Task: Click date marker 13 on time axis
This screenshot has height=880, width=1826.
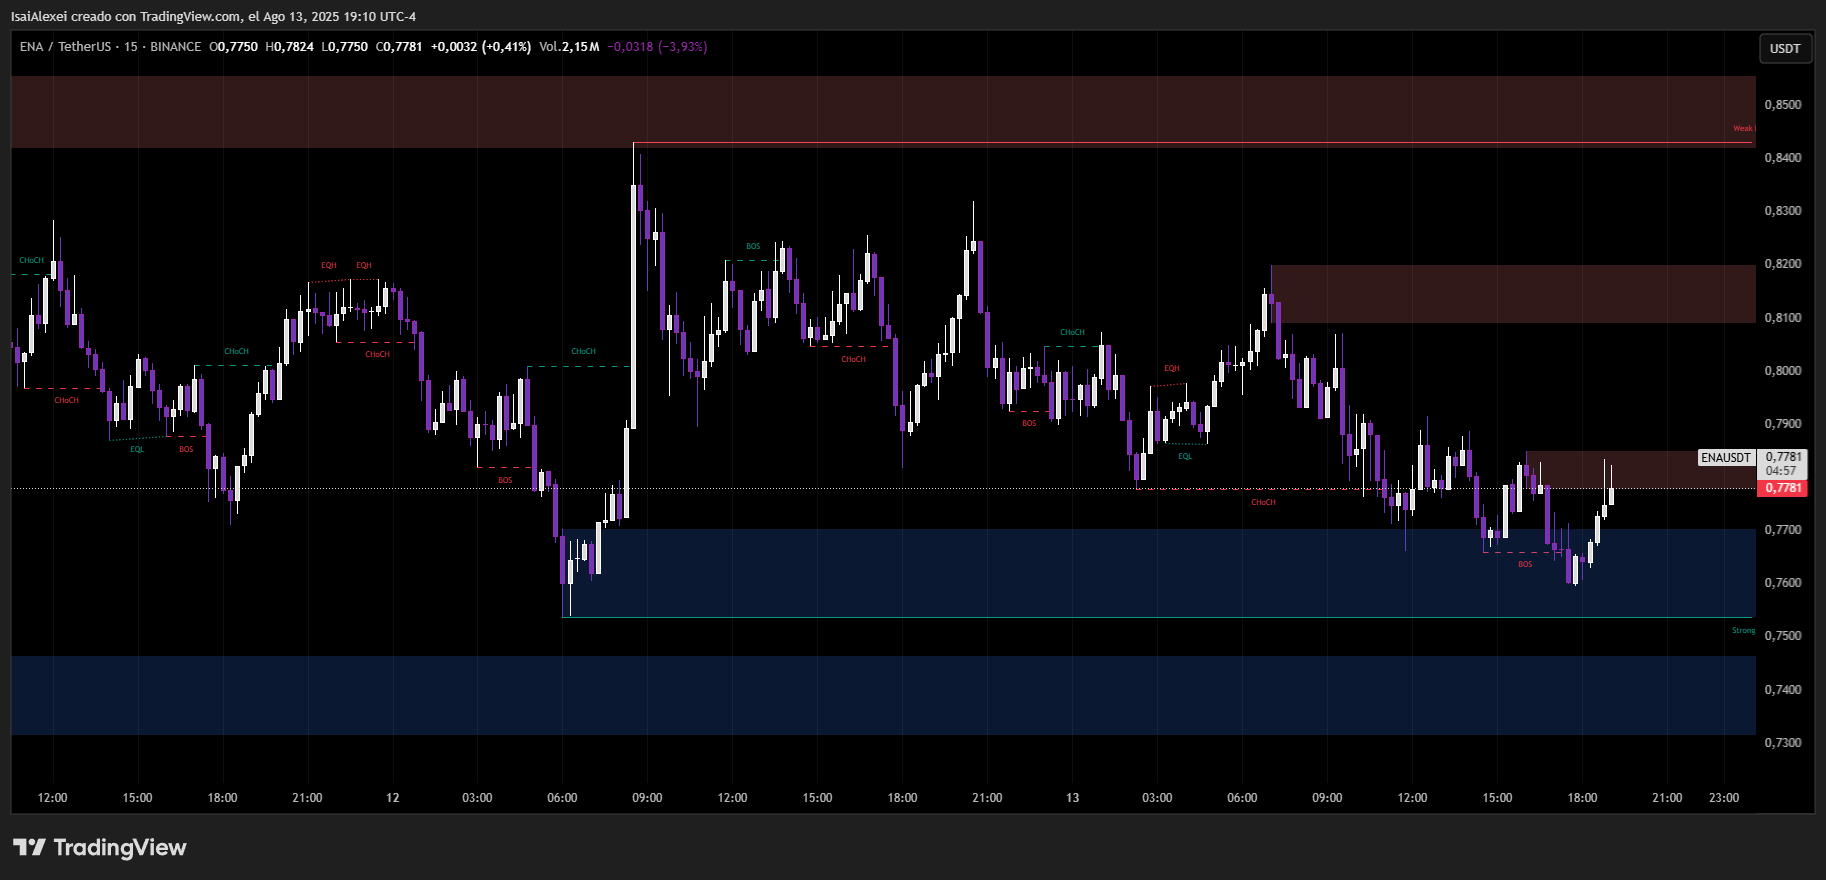Action: (x=1072, y=798)
